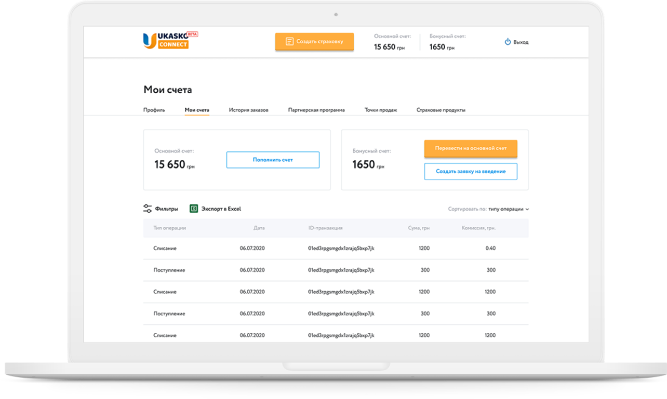
Task: Open the Точки продаж tab
Action: 381,110
